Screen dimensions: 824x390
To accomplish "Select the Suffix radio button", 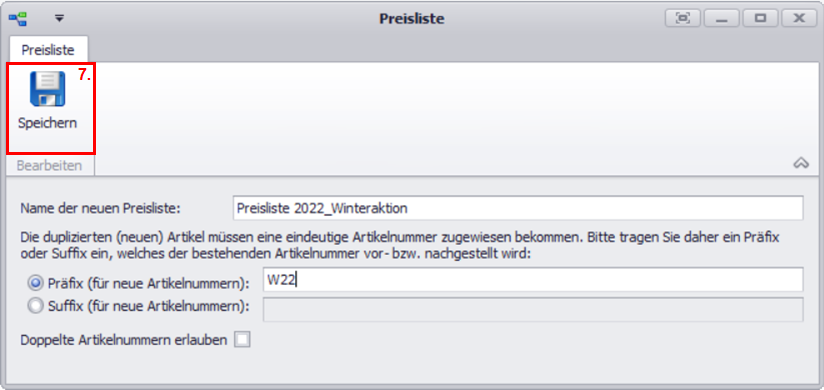I will coord(36,305).
